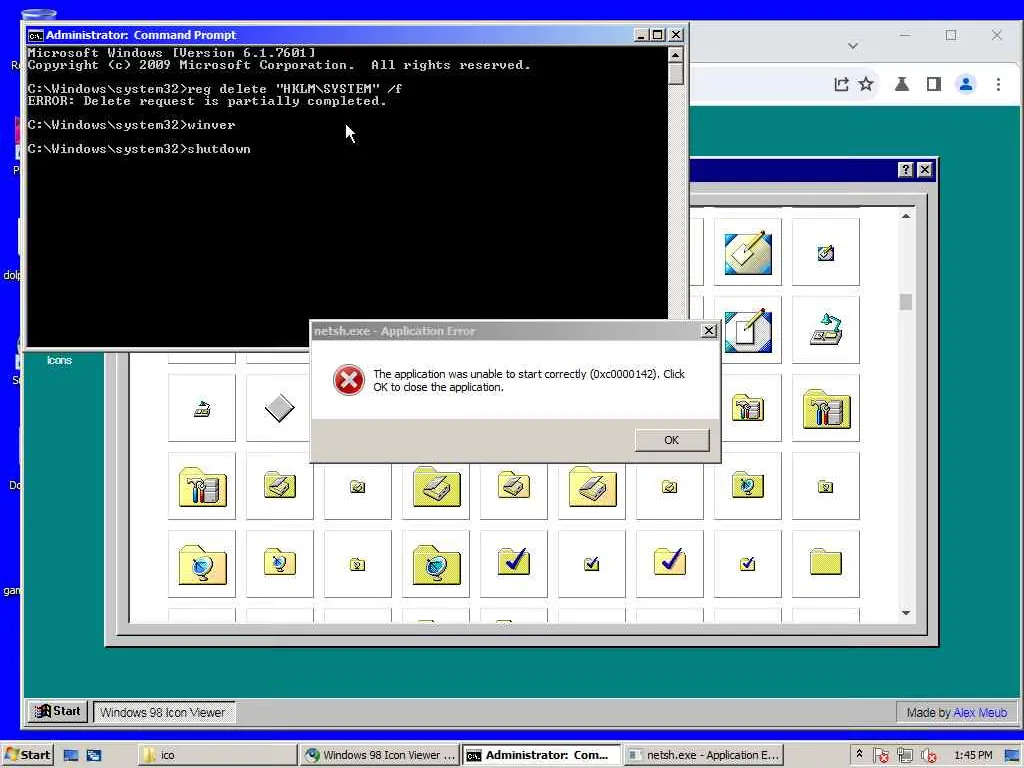Click the icon viewer scrollbar down arrow
Viewport: 1024px width, 768px height.
(906, 613)
